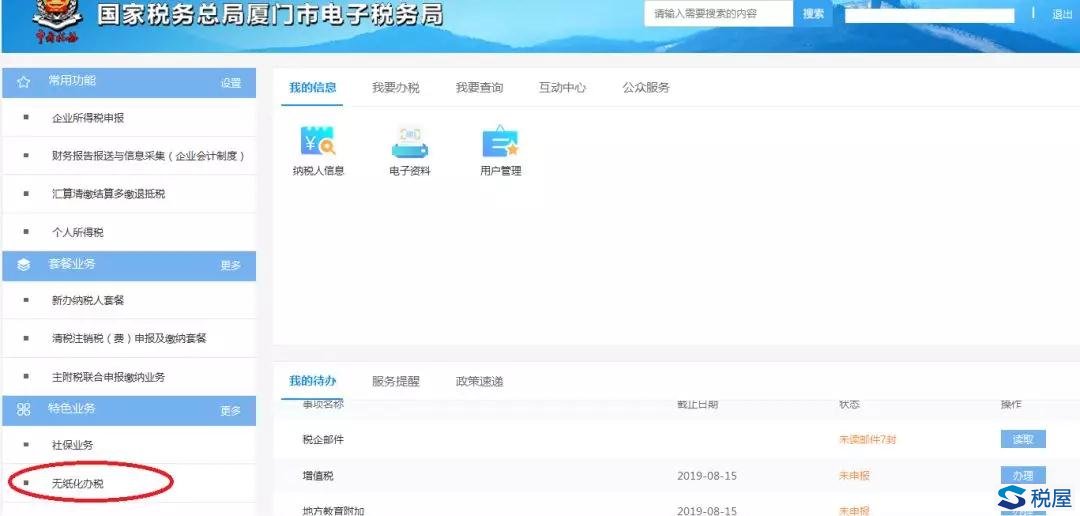
Task: Select 无纸化办税 in the sidebar
Action: 78,484
